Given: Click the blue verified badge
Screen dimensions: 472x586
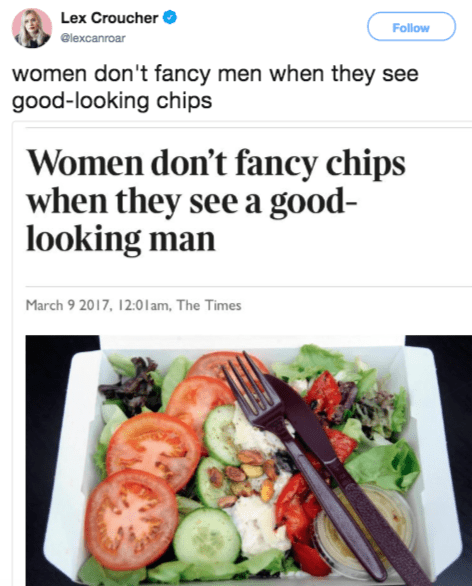Looking at the screenshot, I should (170, 18).
